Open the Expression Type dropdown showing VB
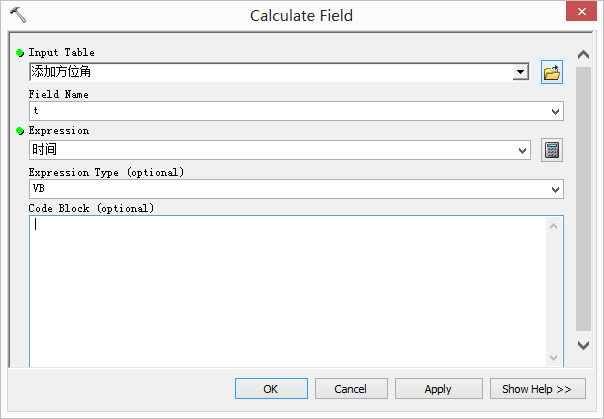The image size is (604, 419). 555,189
